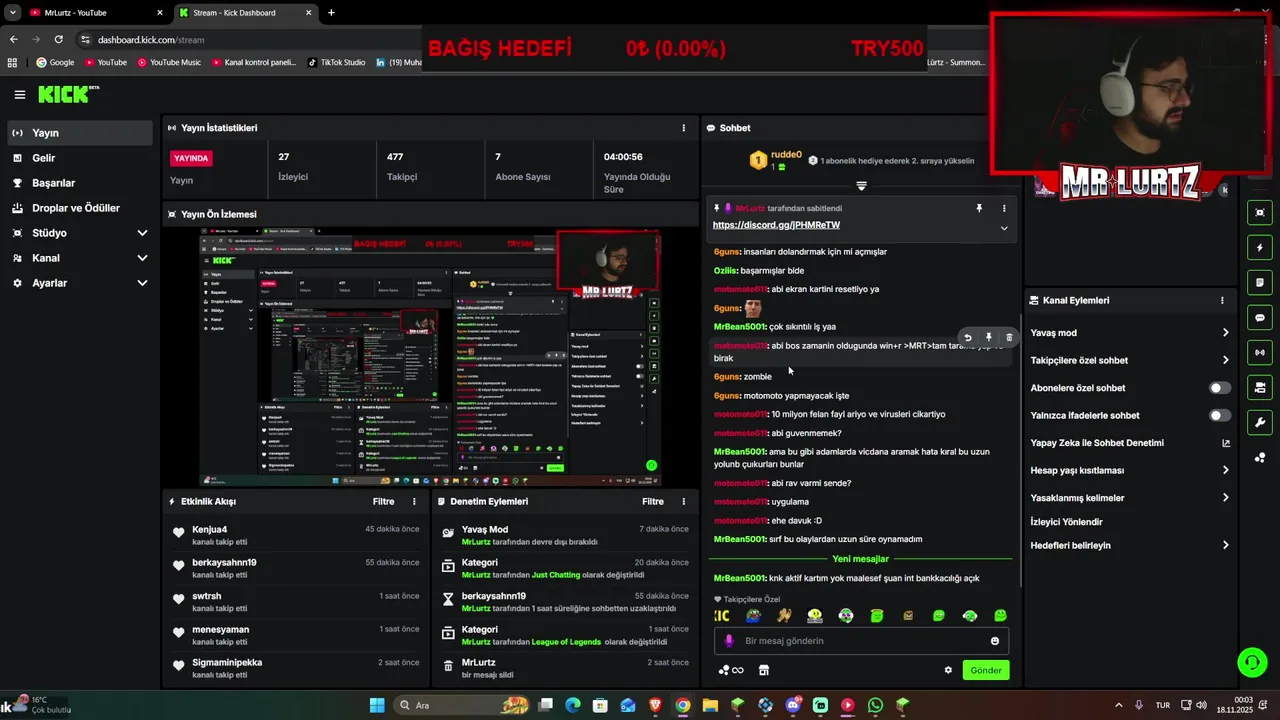Open Yayın İstatistikleri panel options menu

pyautogui.click(x=684, y=128)
